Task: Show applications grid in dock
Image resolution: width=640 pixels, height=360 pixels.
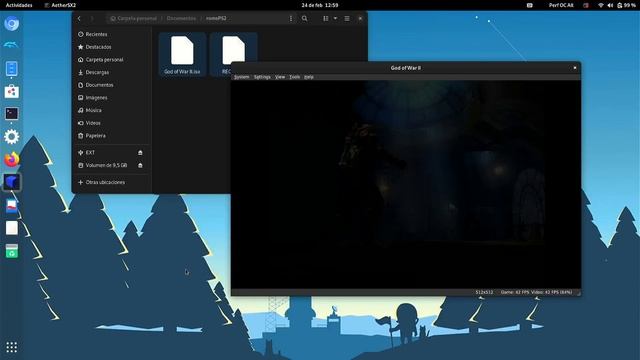Action: click(11, 347)
